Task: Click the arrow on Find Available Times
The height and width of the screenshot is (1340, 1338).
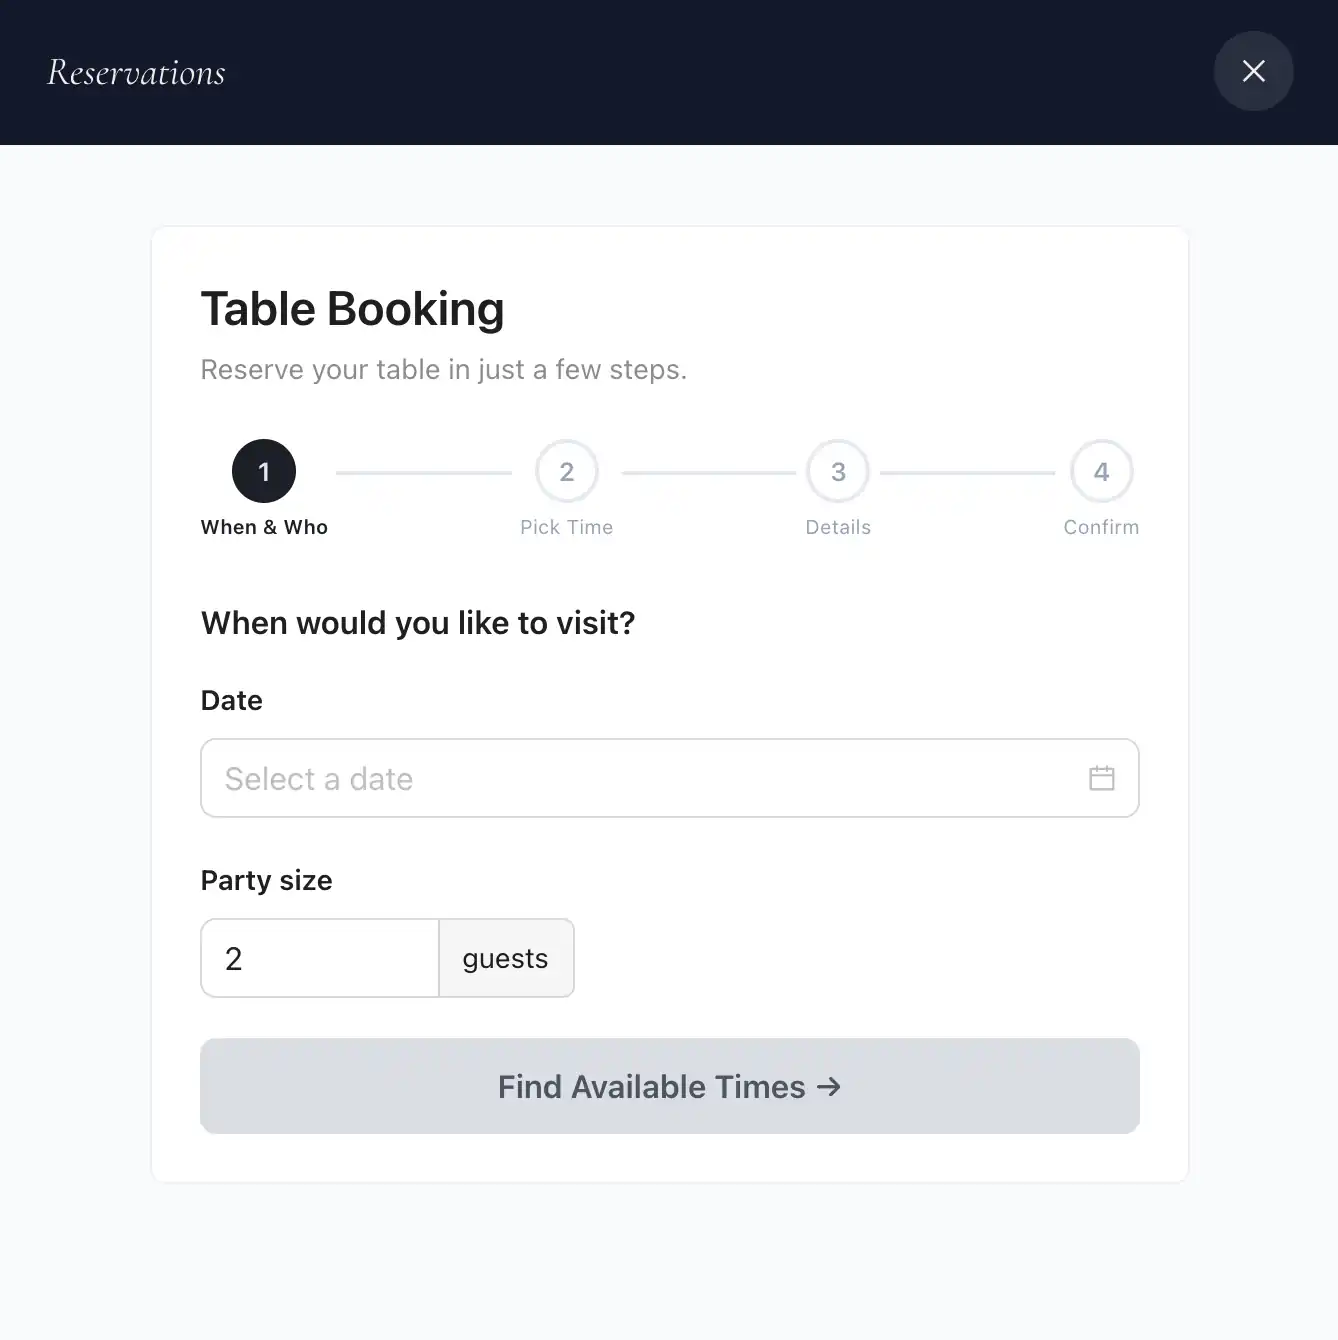Action: (829, 1086)
